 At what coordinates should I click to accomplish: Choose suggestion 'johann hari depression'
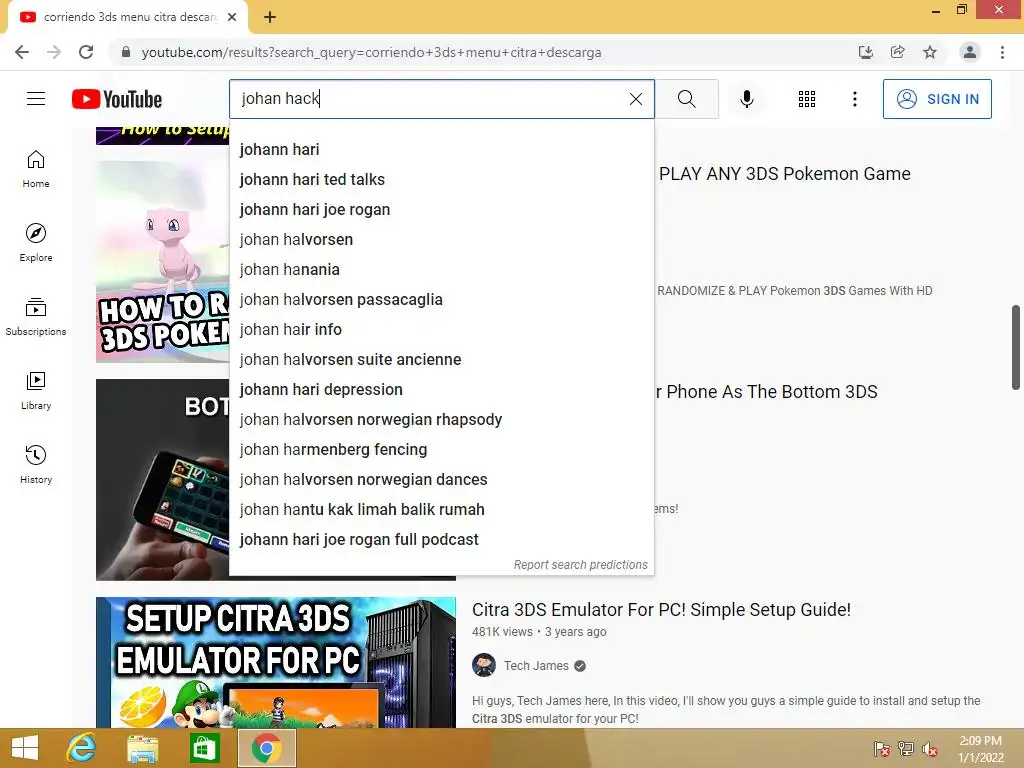coord(441,390)
